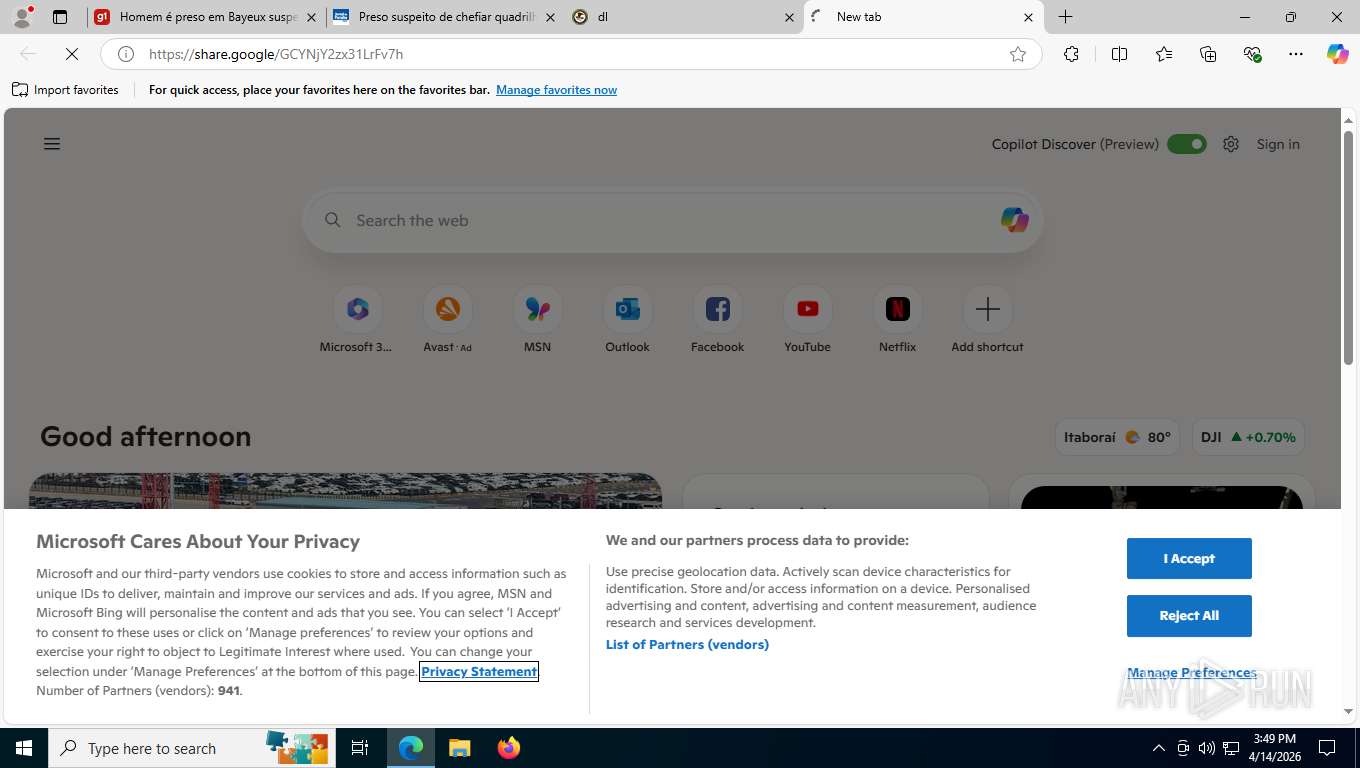Open the MSN shortcut
The image size is (1360, 768).
[538, 320]
